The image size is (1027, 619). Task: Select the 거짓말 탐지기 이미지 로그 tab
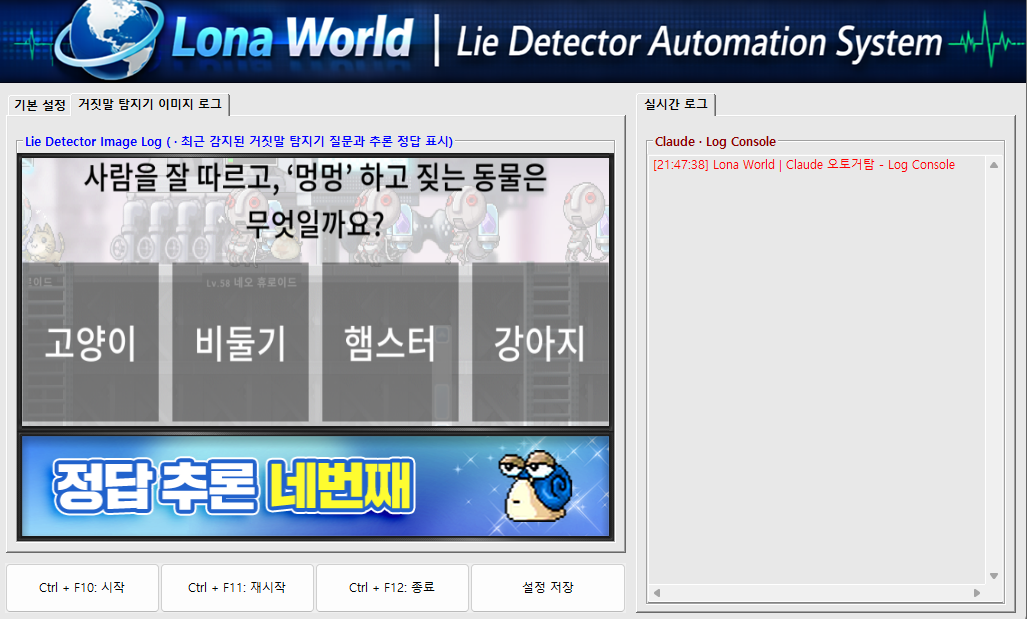(x=150, y=103)
